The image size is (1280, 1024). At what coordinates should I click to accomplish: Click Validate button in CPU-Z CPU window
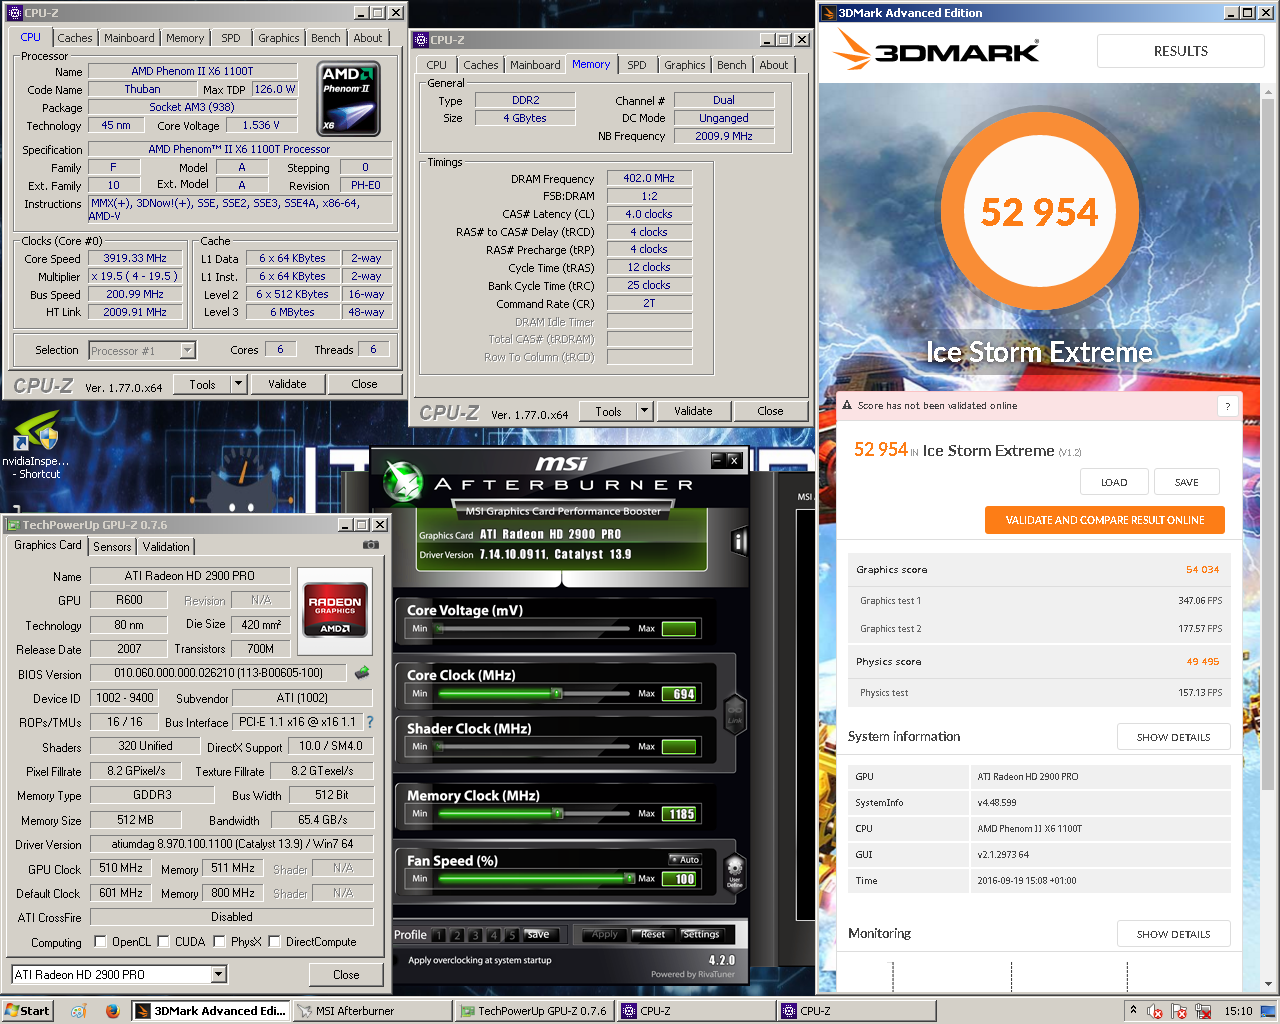[287, 384]
